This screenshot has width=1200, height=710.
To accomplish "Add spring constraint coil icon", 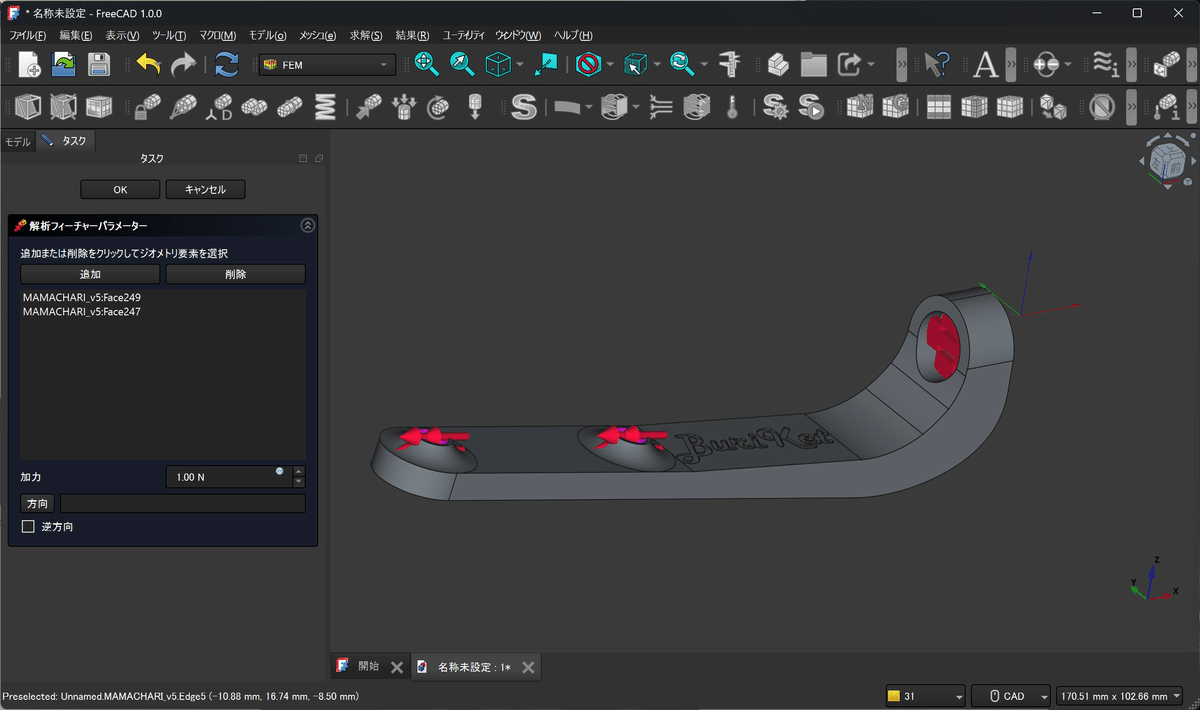I will [324, 106].
